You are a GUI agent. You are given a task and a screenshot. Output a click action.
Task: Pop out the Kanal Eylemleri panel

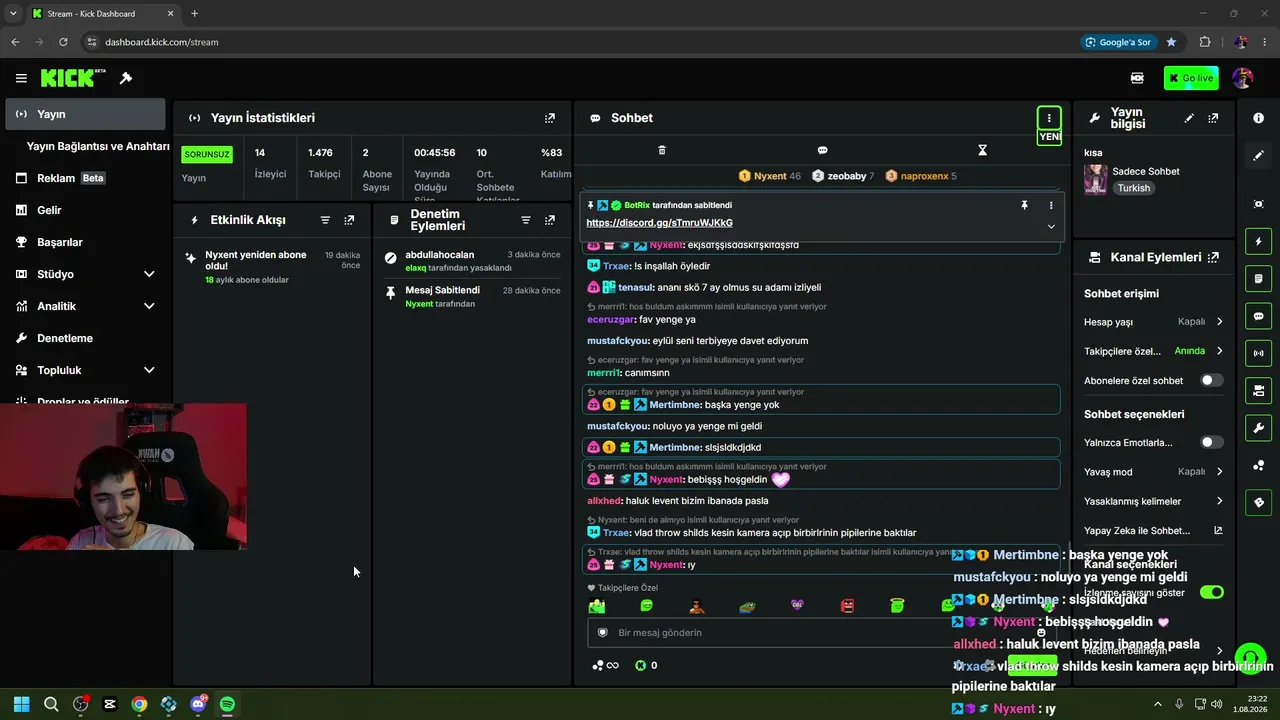tap(1213, 257)
